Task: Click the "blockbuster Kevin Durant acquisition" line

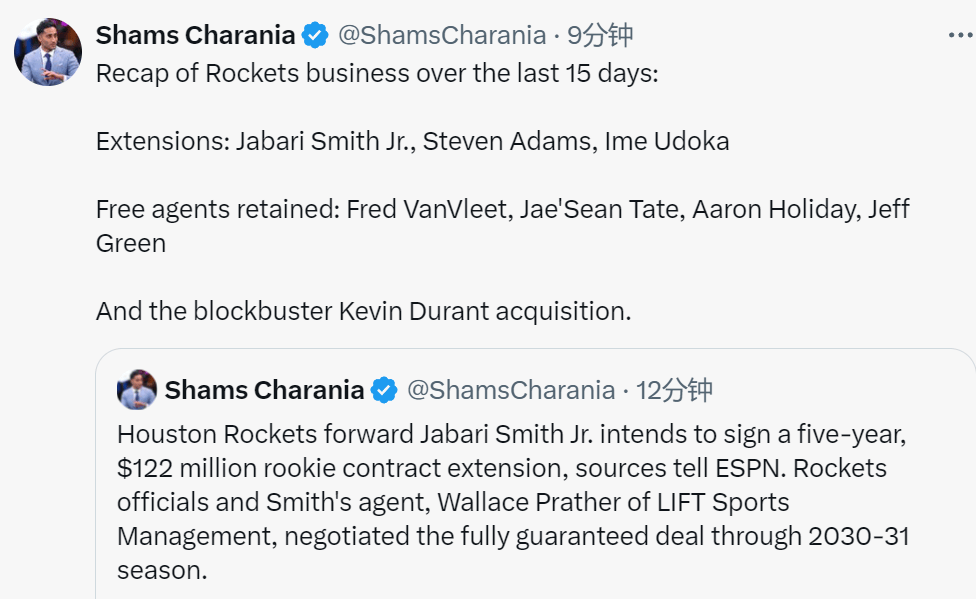Action: click(x=364, y=311)
